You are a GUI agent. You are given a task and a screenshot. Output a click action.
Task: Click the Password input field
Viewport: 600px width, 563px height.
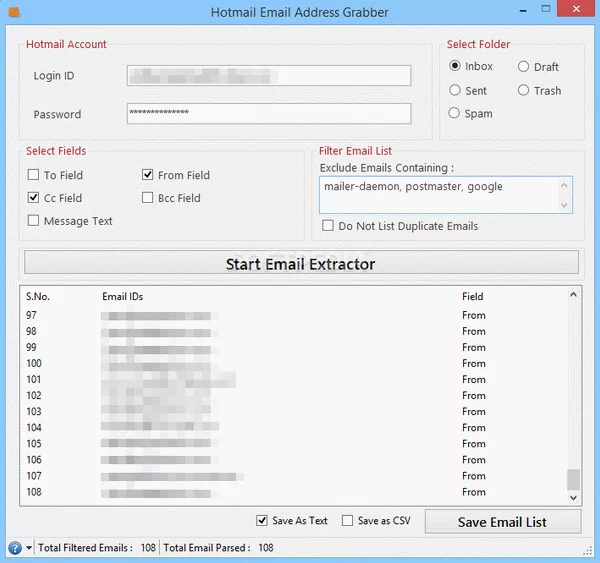[268, 114]
